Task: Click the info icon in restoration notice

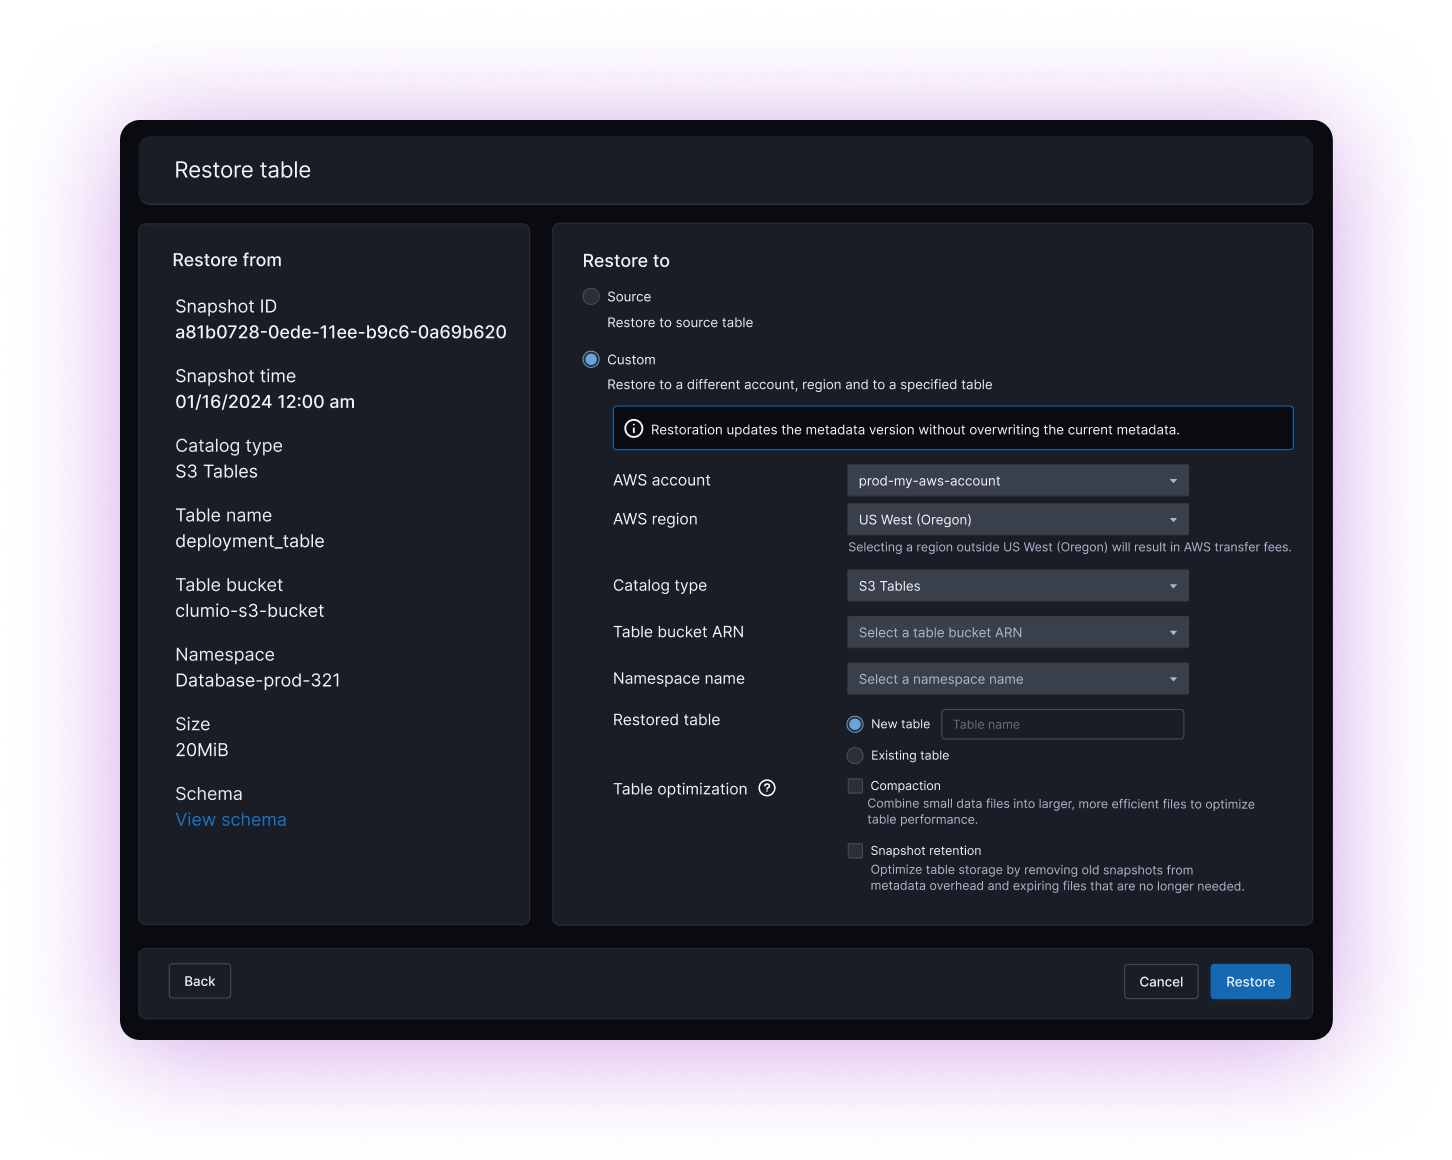Action: [x=633, y=429]
